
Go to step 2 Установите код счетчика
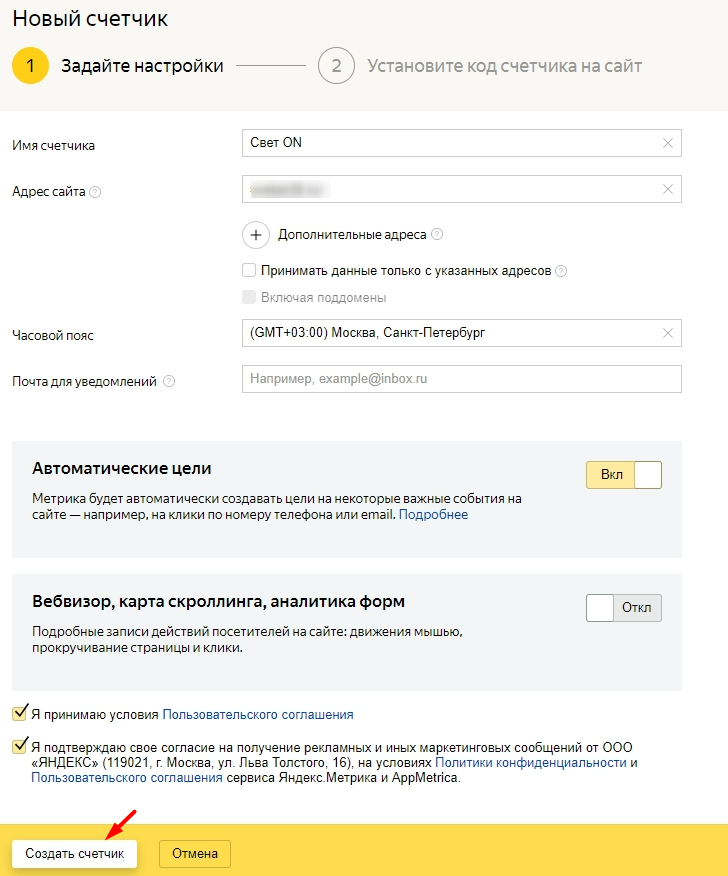[480, 66]
